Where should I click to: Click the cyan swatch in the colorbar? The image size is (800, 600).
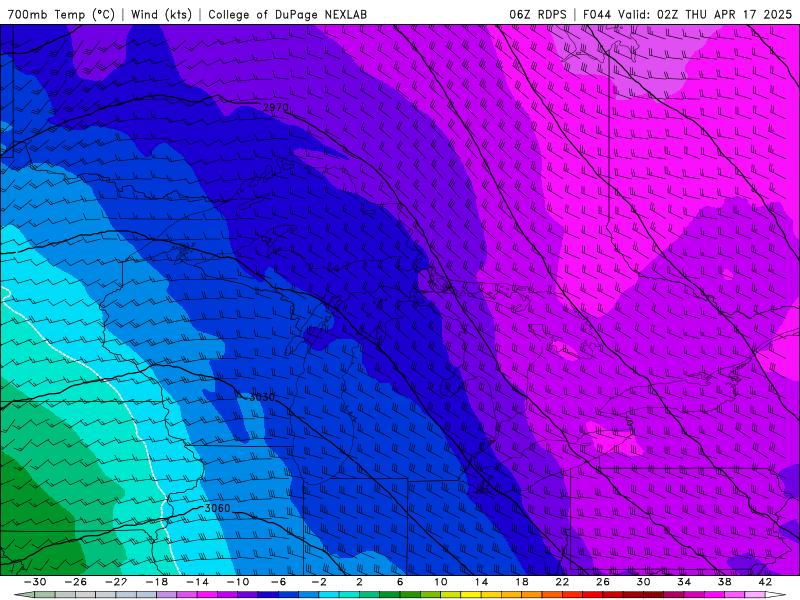click(x=329, y=595)
